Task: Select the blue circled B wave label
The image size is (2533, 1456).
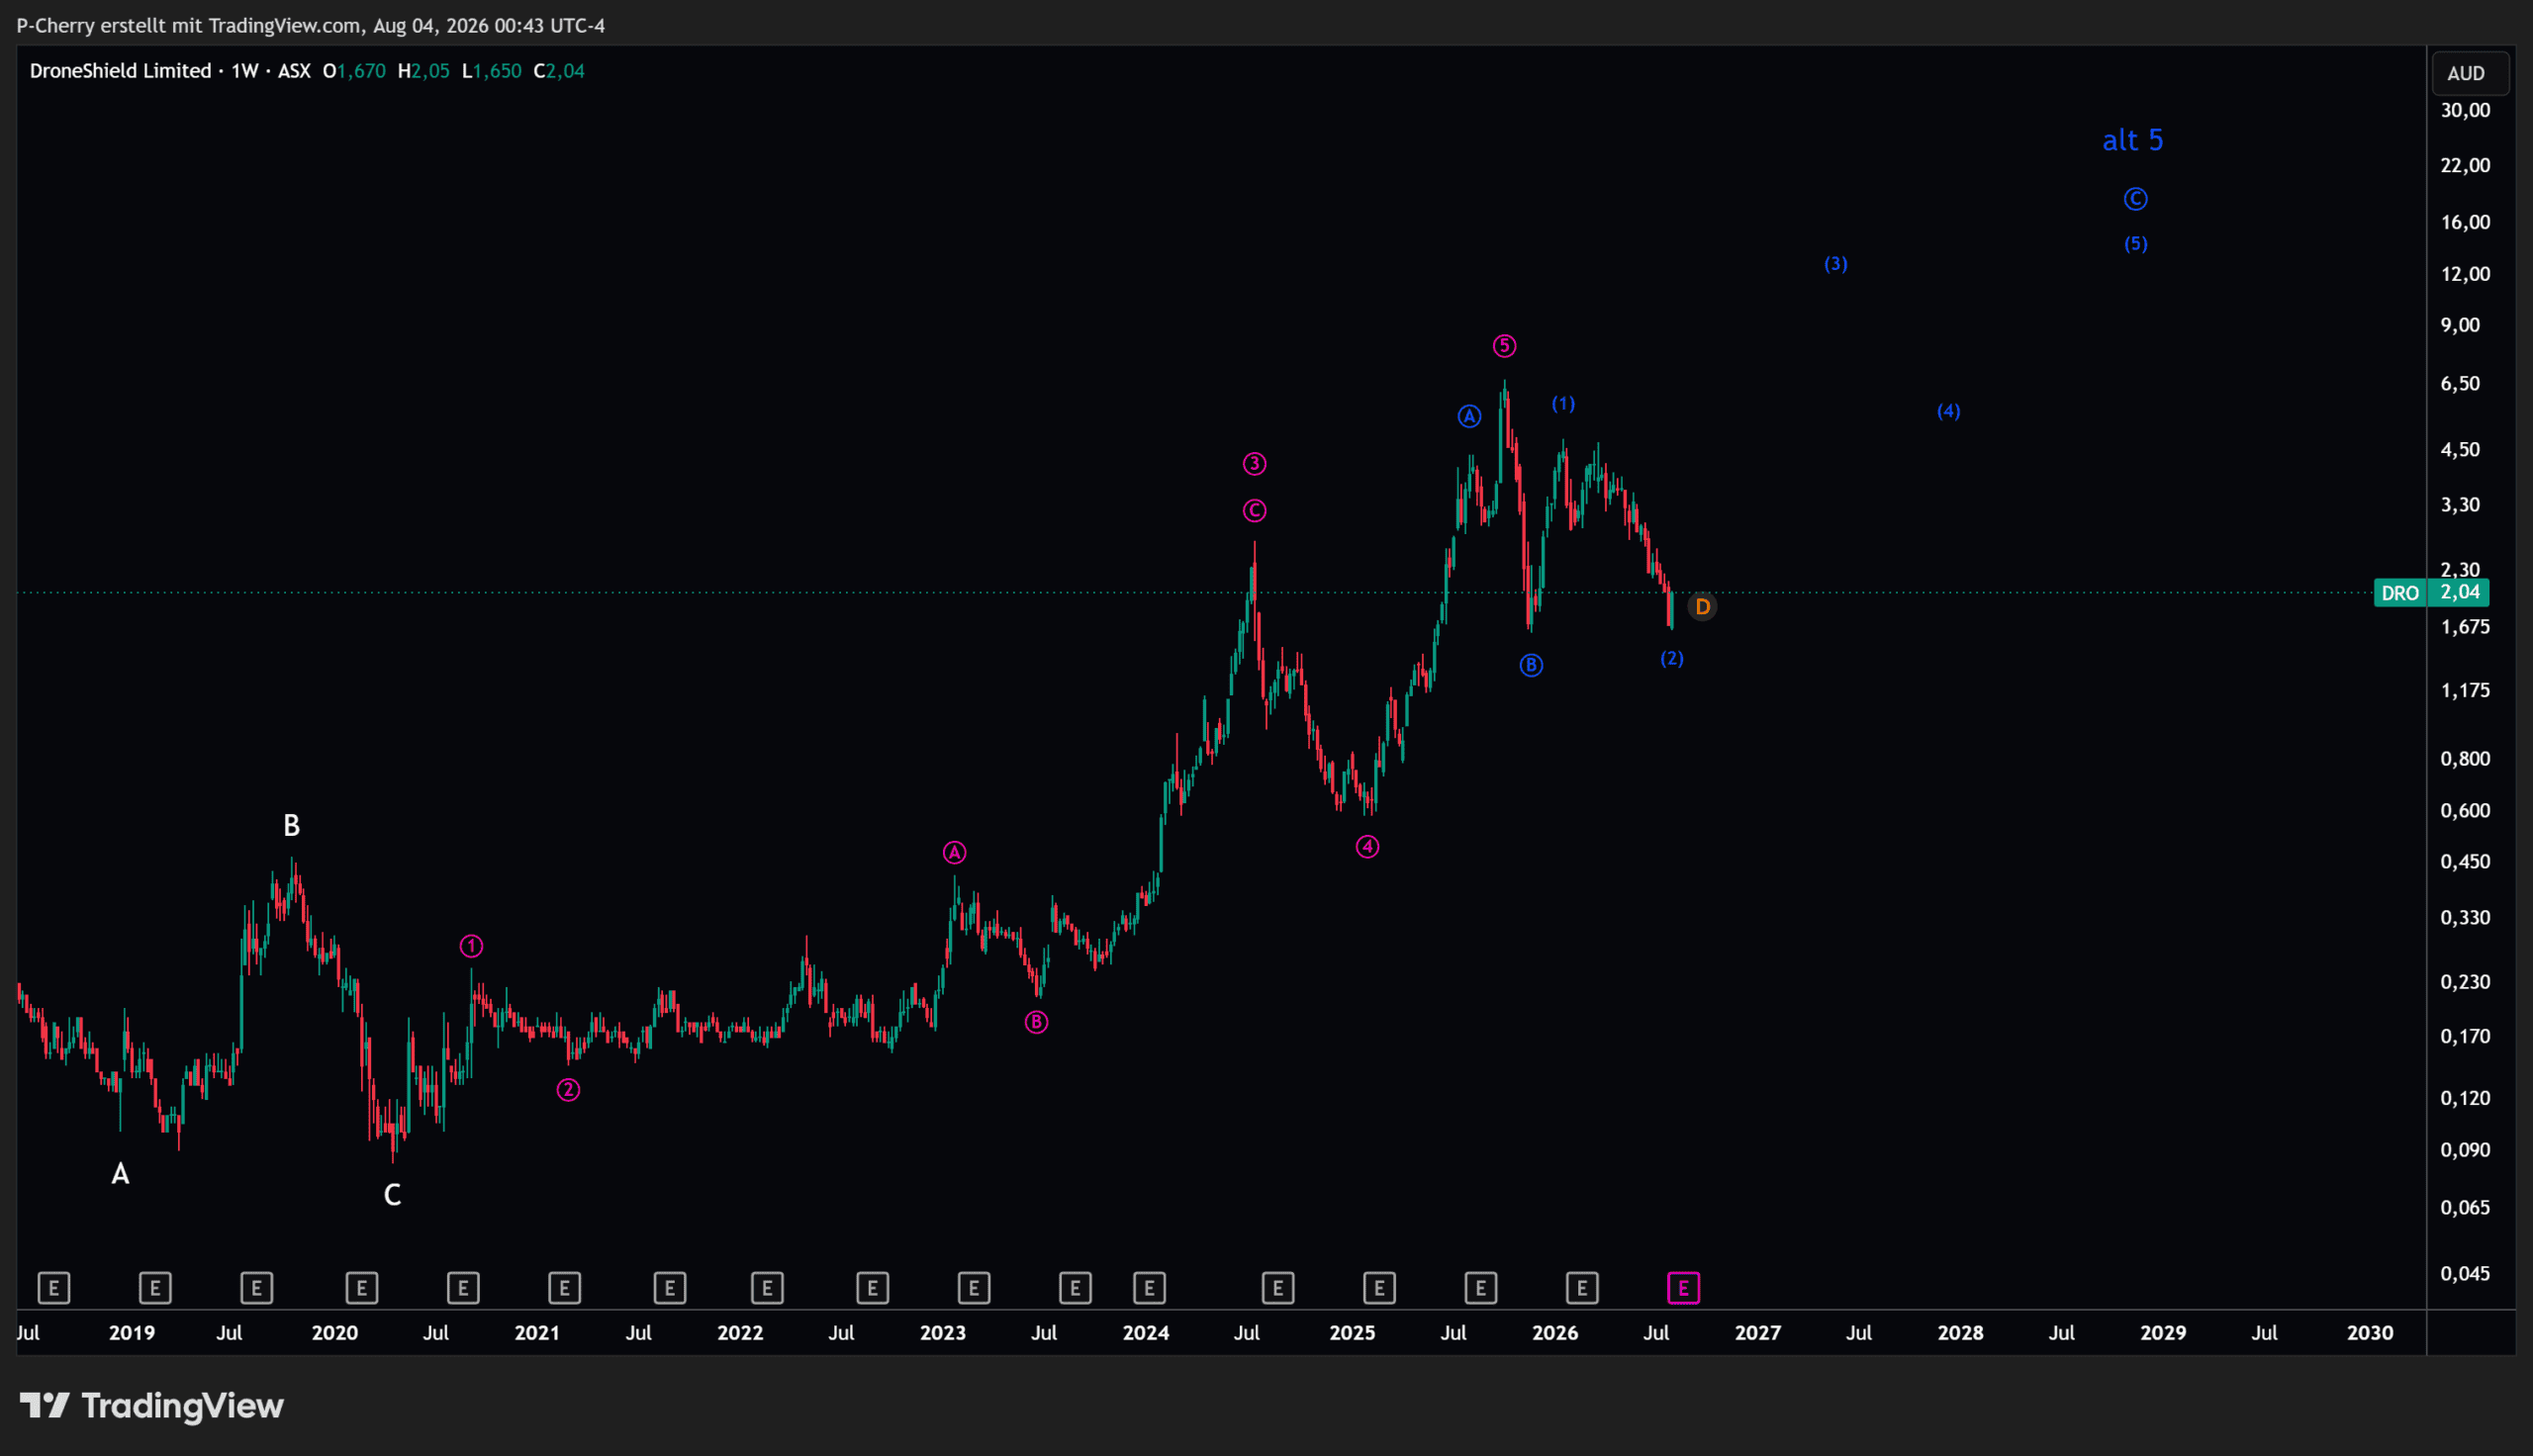Action: pos(1531,665)
